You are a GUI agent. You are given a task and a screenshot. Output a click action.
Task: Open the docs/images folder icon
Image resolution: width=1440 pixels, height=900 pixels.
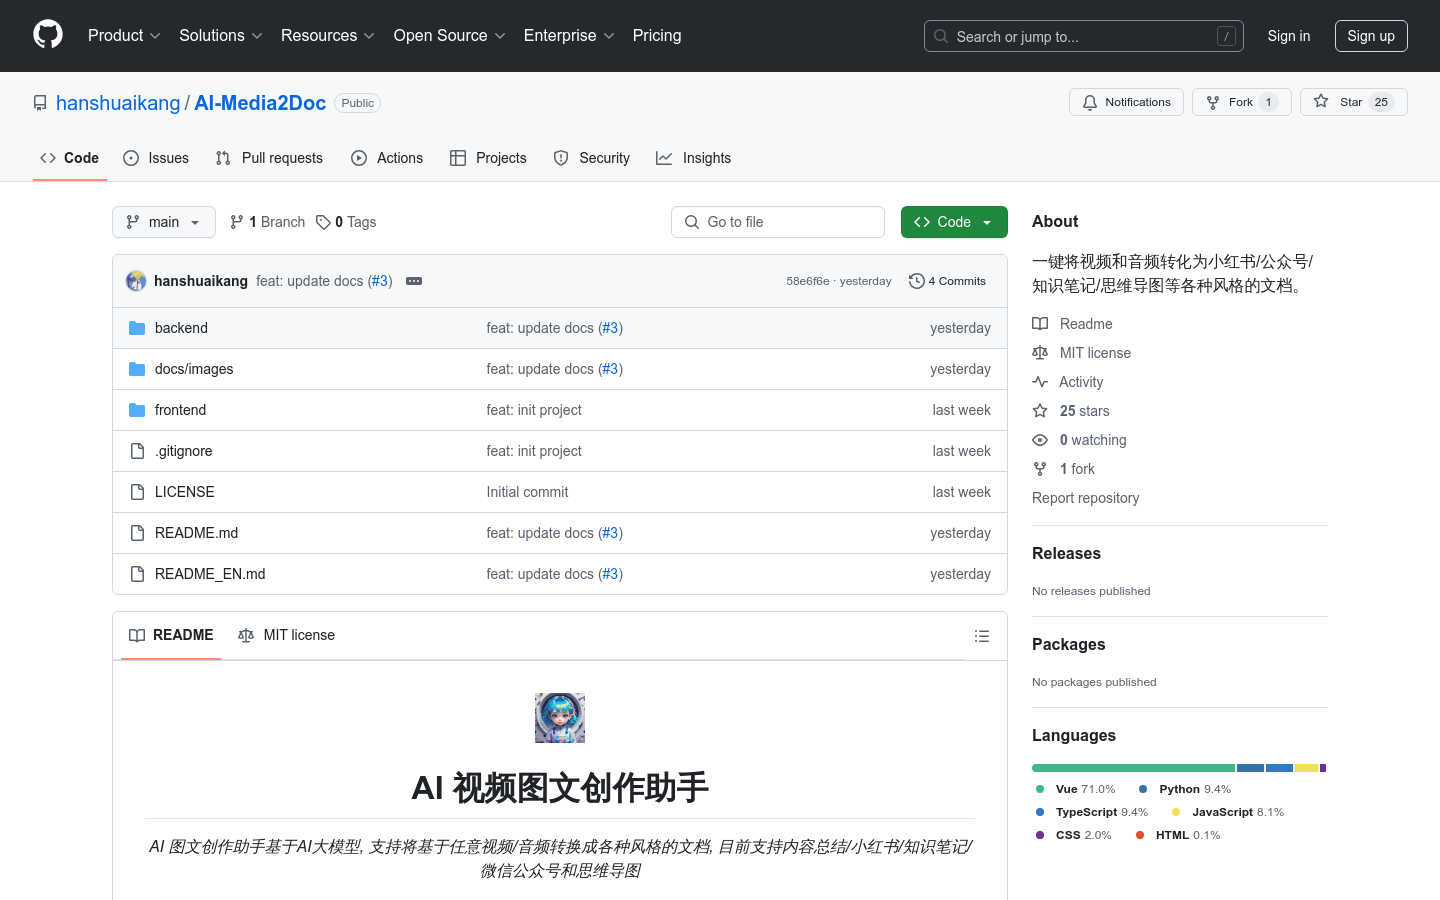click(x=137, y=369)
